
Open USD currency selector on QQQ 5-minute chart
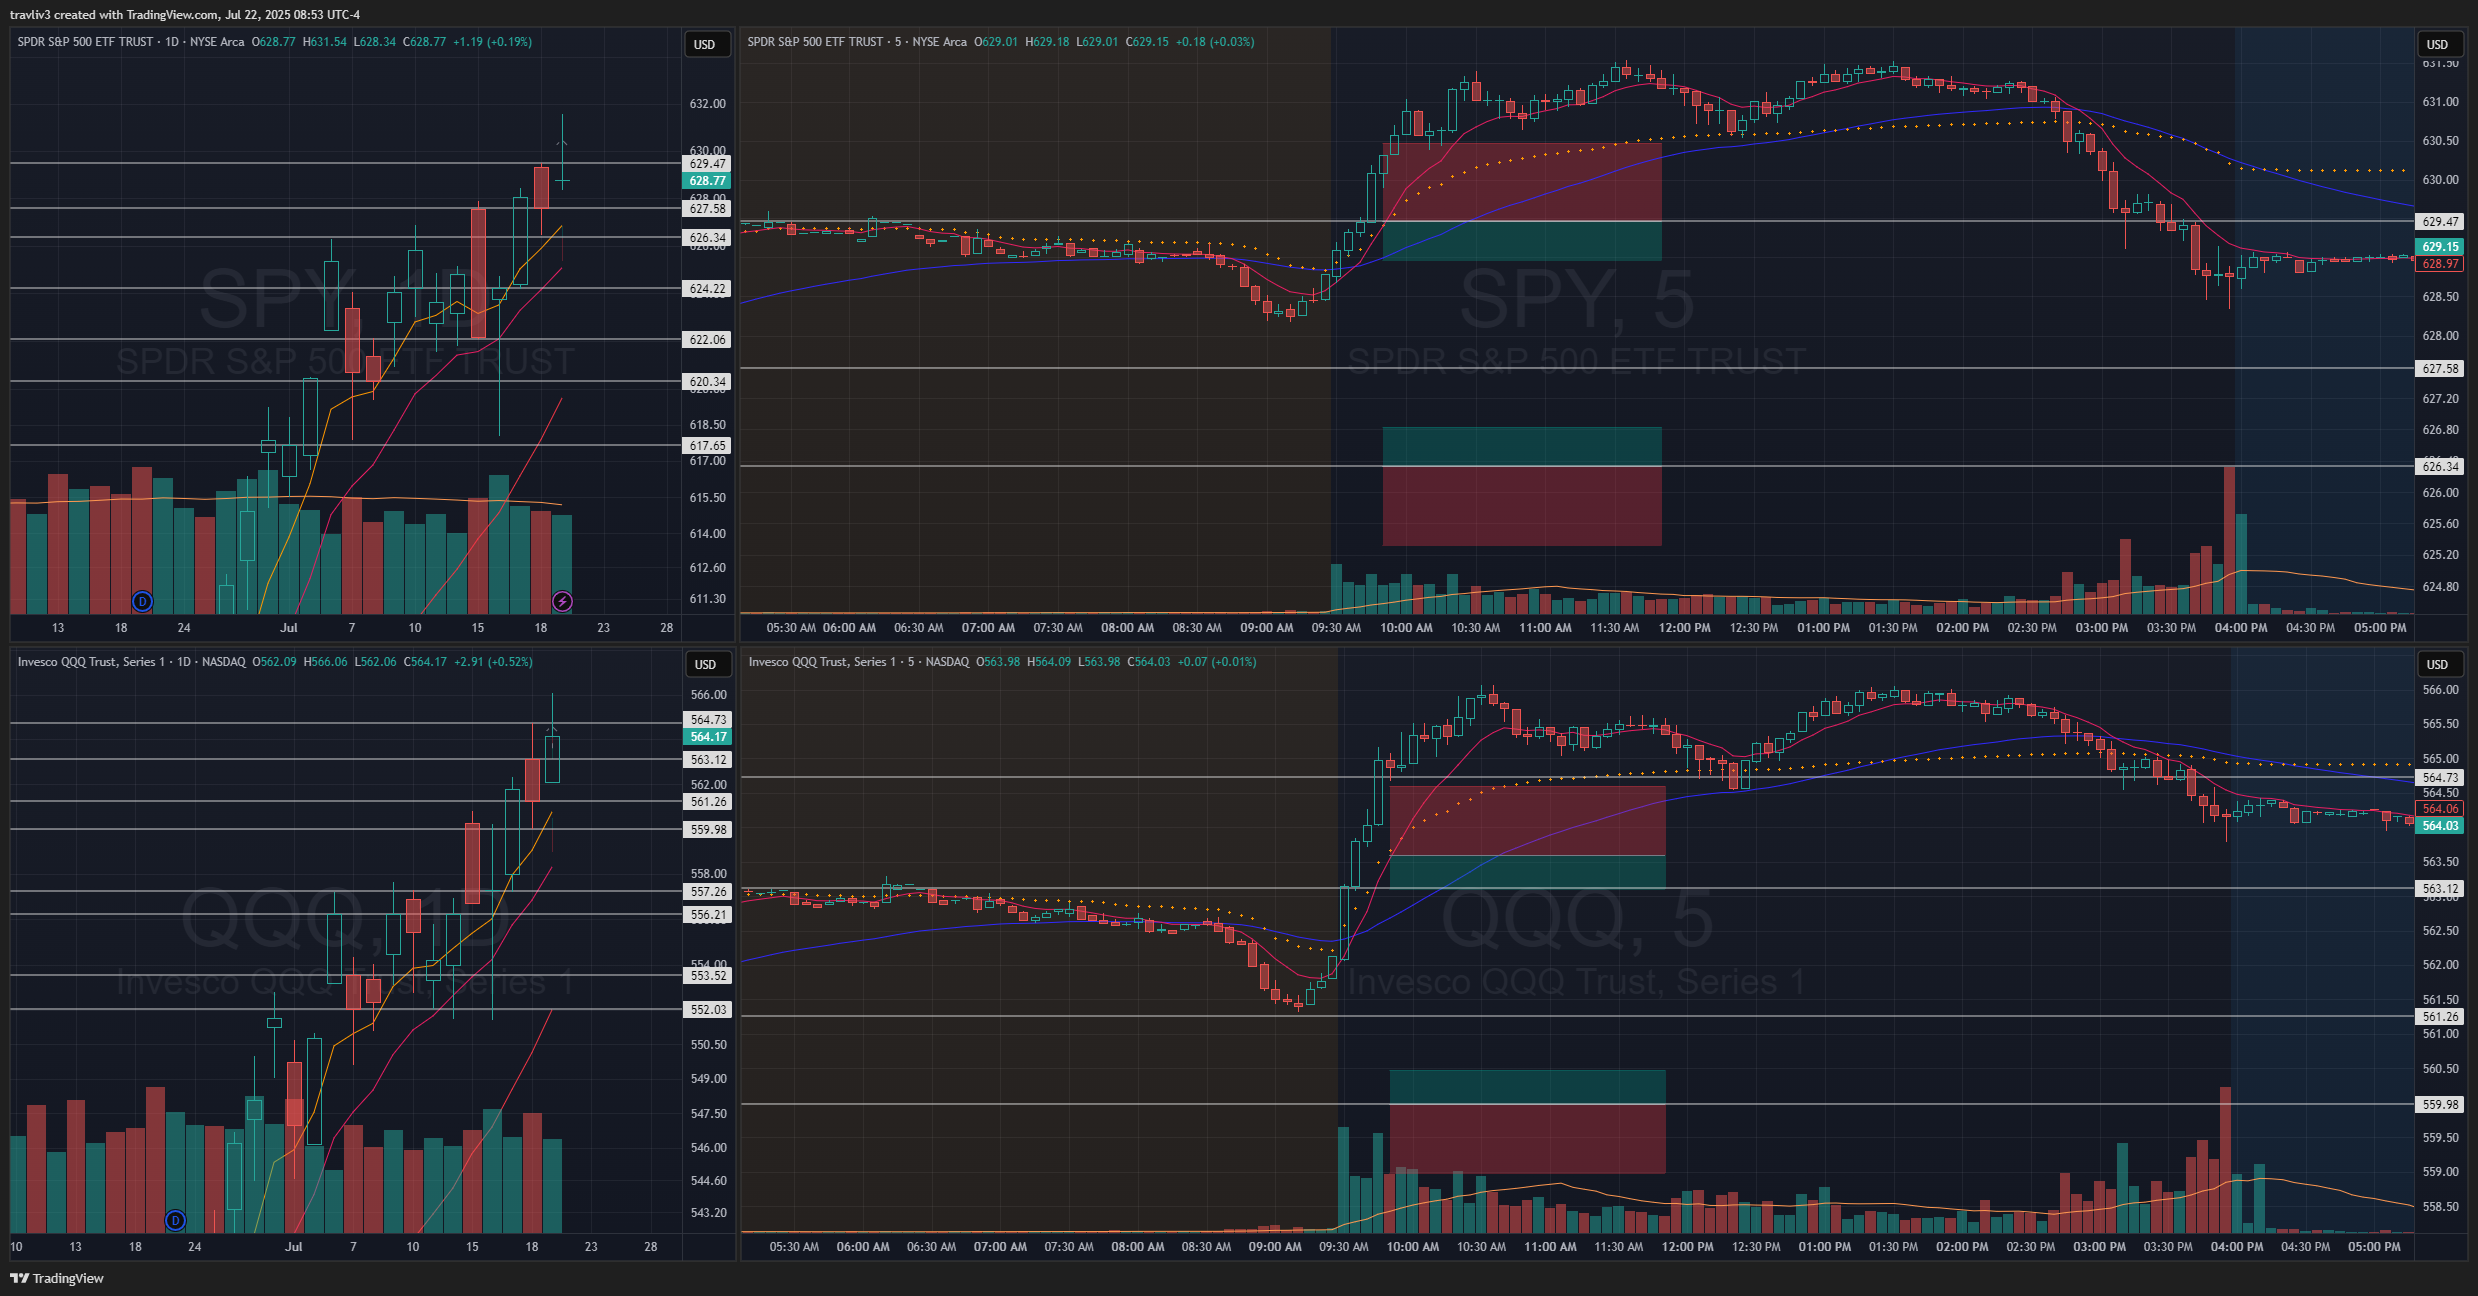pyautogui.click(x=2437, y=664)
